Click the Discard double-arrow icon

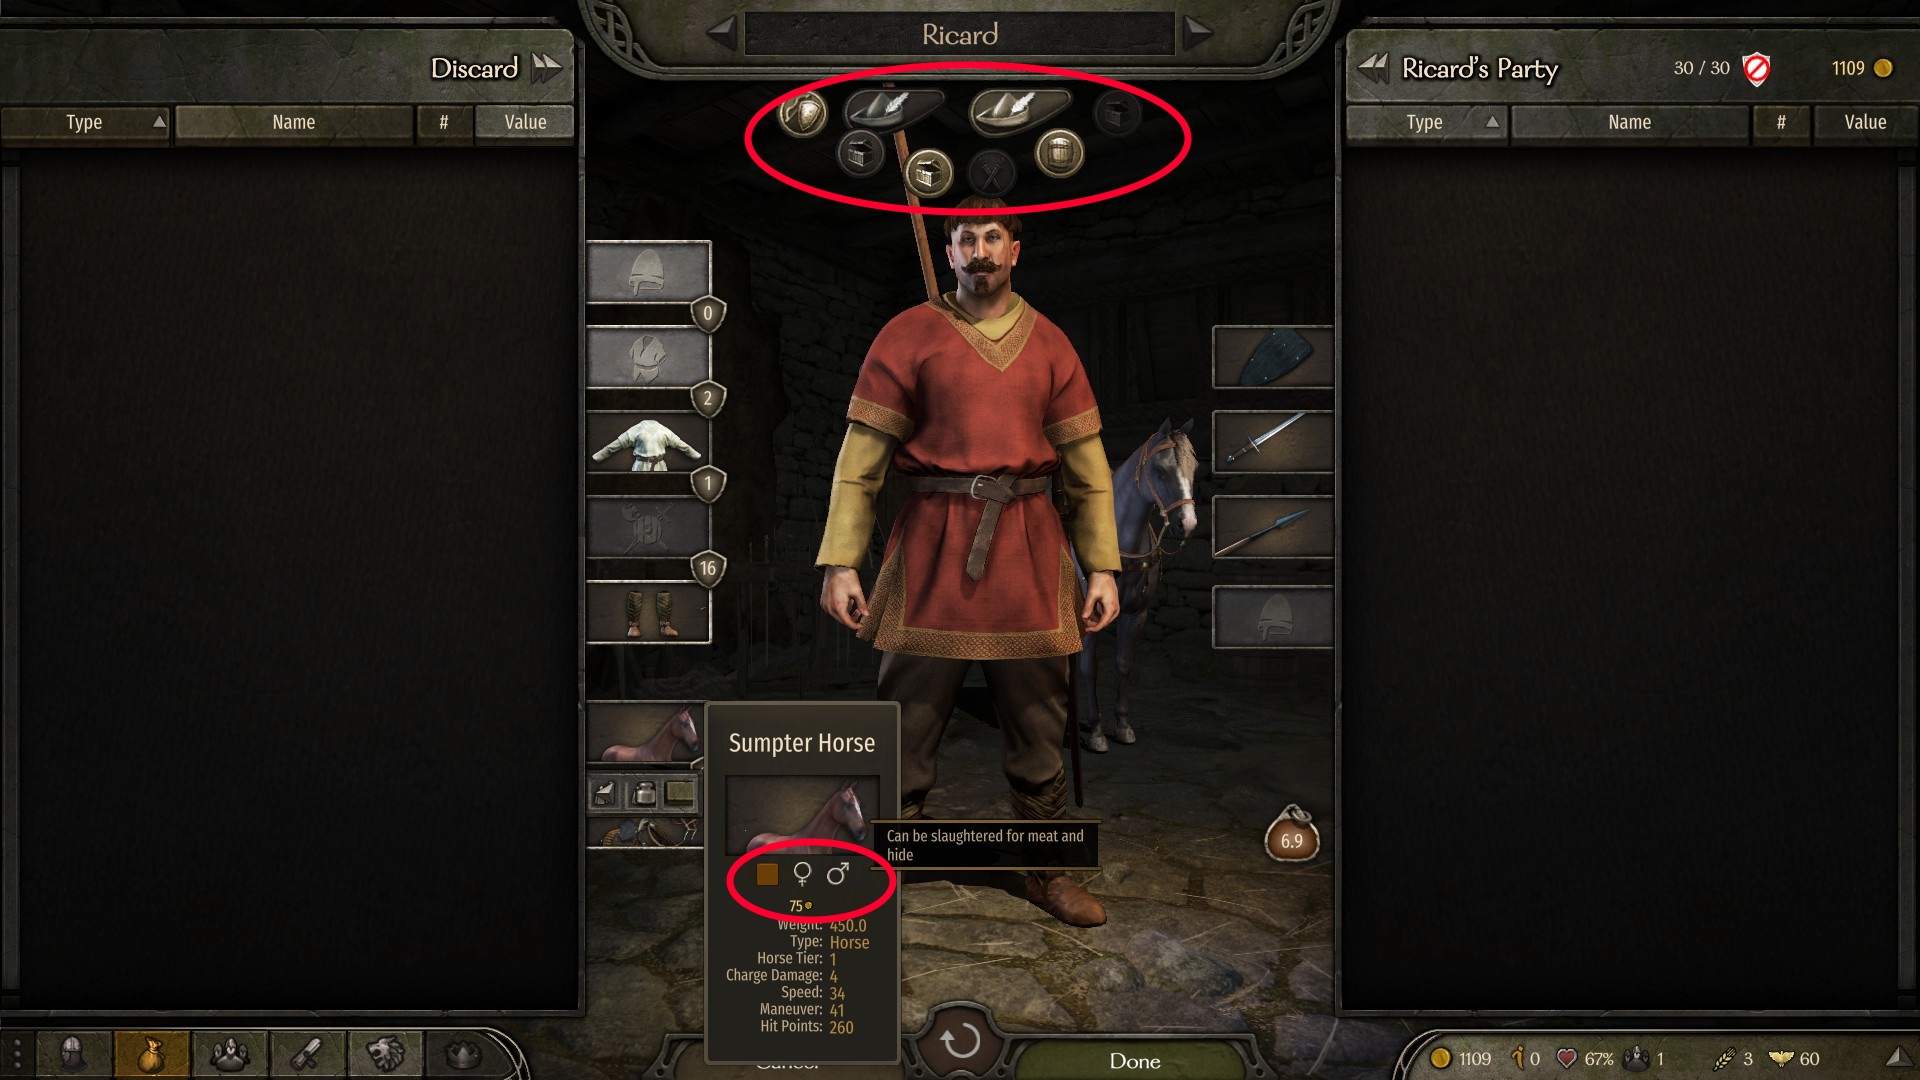[x=546, y=68]
